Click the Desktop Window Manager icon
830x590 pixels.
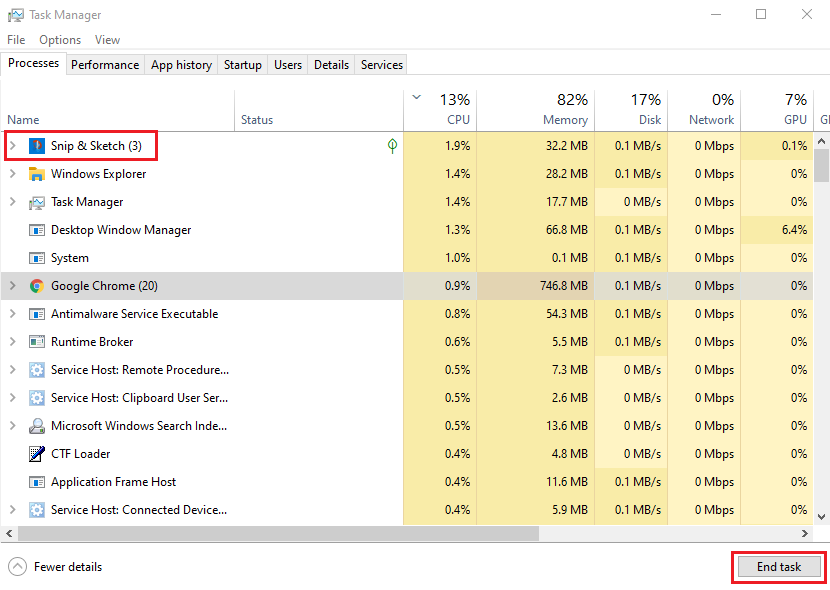pyautogui.click(x=37, y=230)
